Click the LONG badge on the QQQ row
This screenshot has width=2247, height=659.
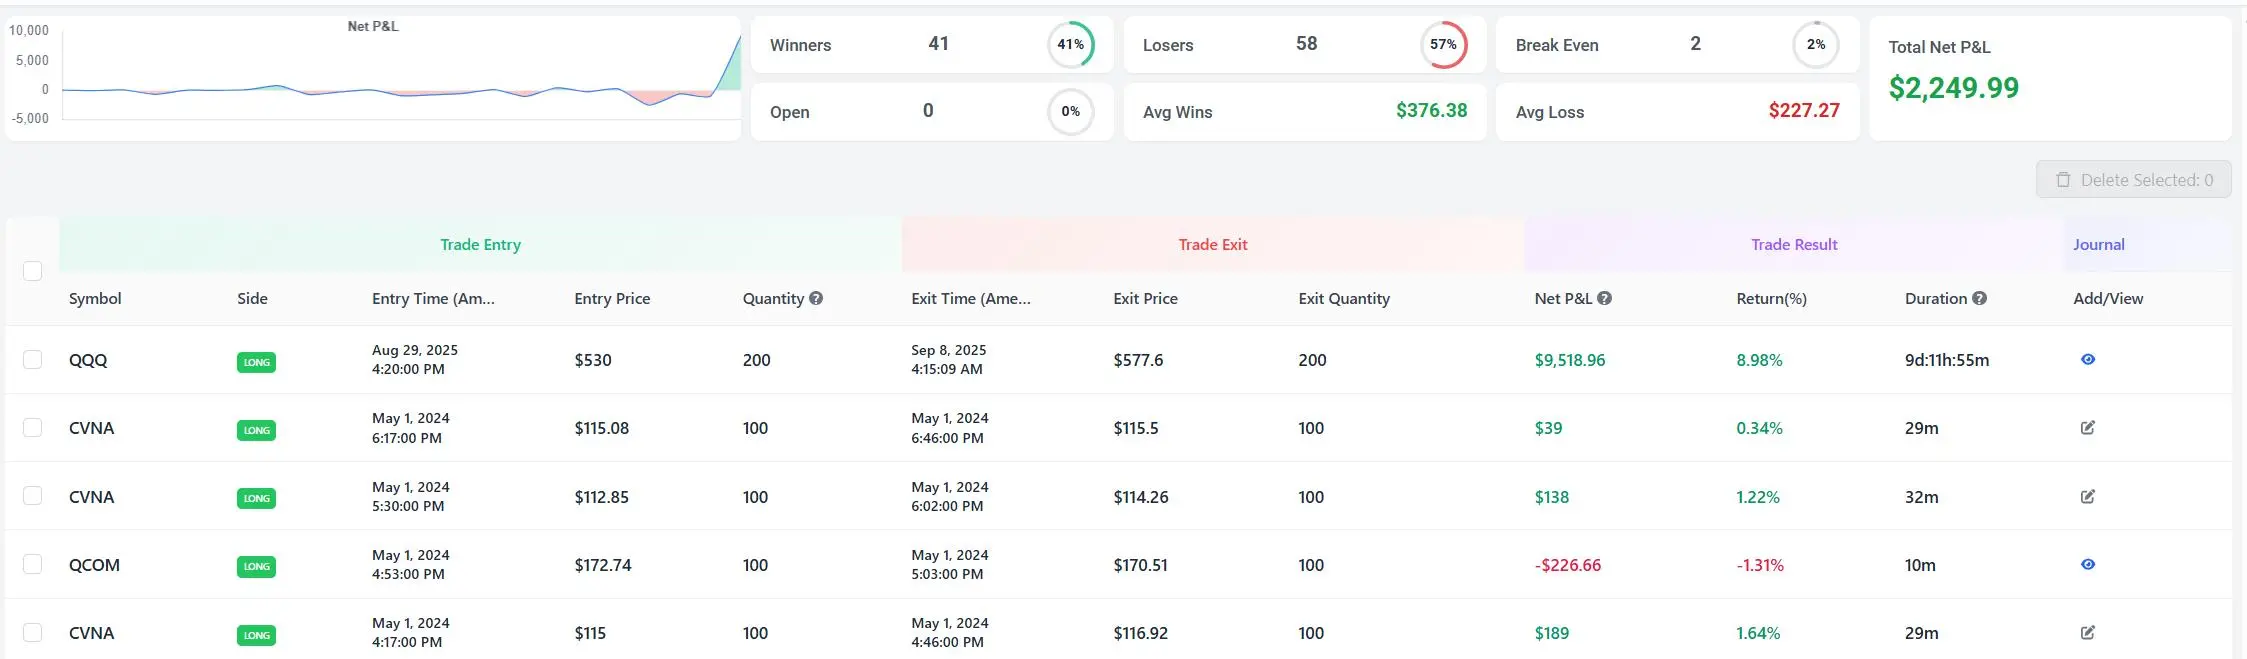(x=256, y=362)
